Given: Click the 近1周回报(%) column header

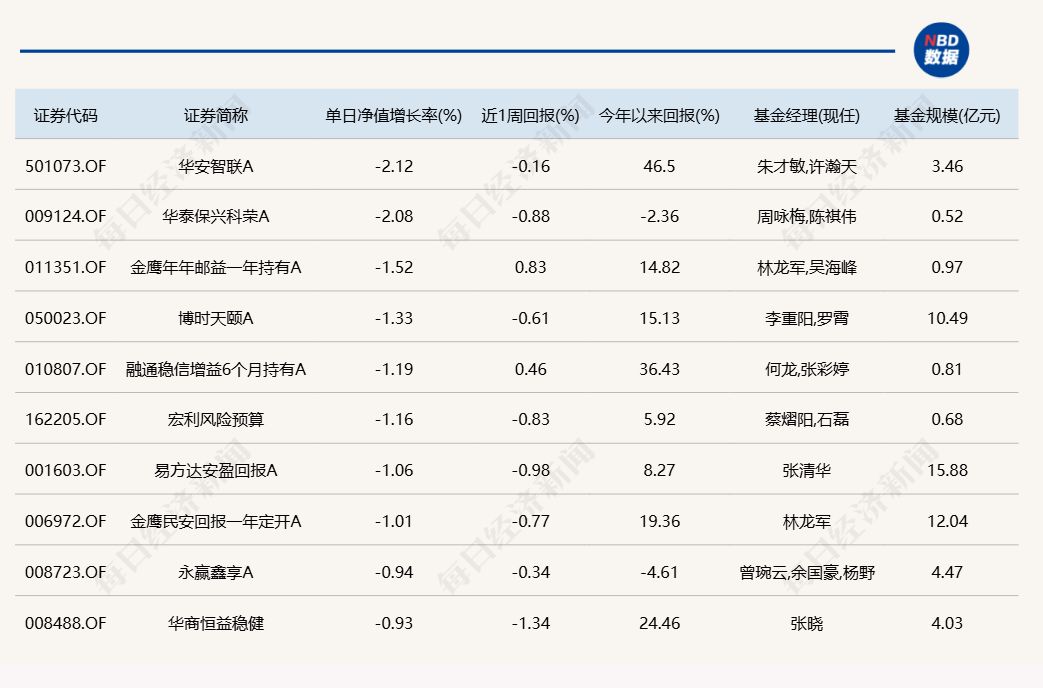Looking at the screenshot, I should tap(530, 115).
